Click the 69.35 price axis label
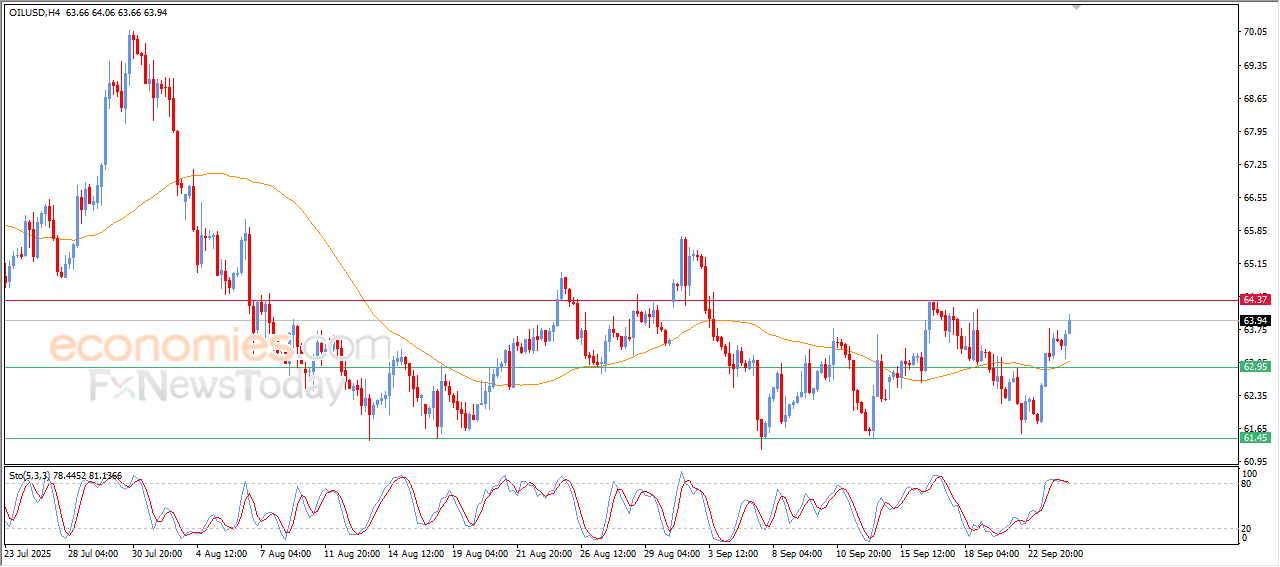Image resolution: width=1280 pixels, height=567 pixels. (1256, 65)
